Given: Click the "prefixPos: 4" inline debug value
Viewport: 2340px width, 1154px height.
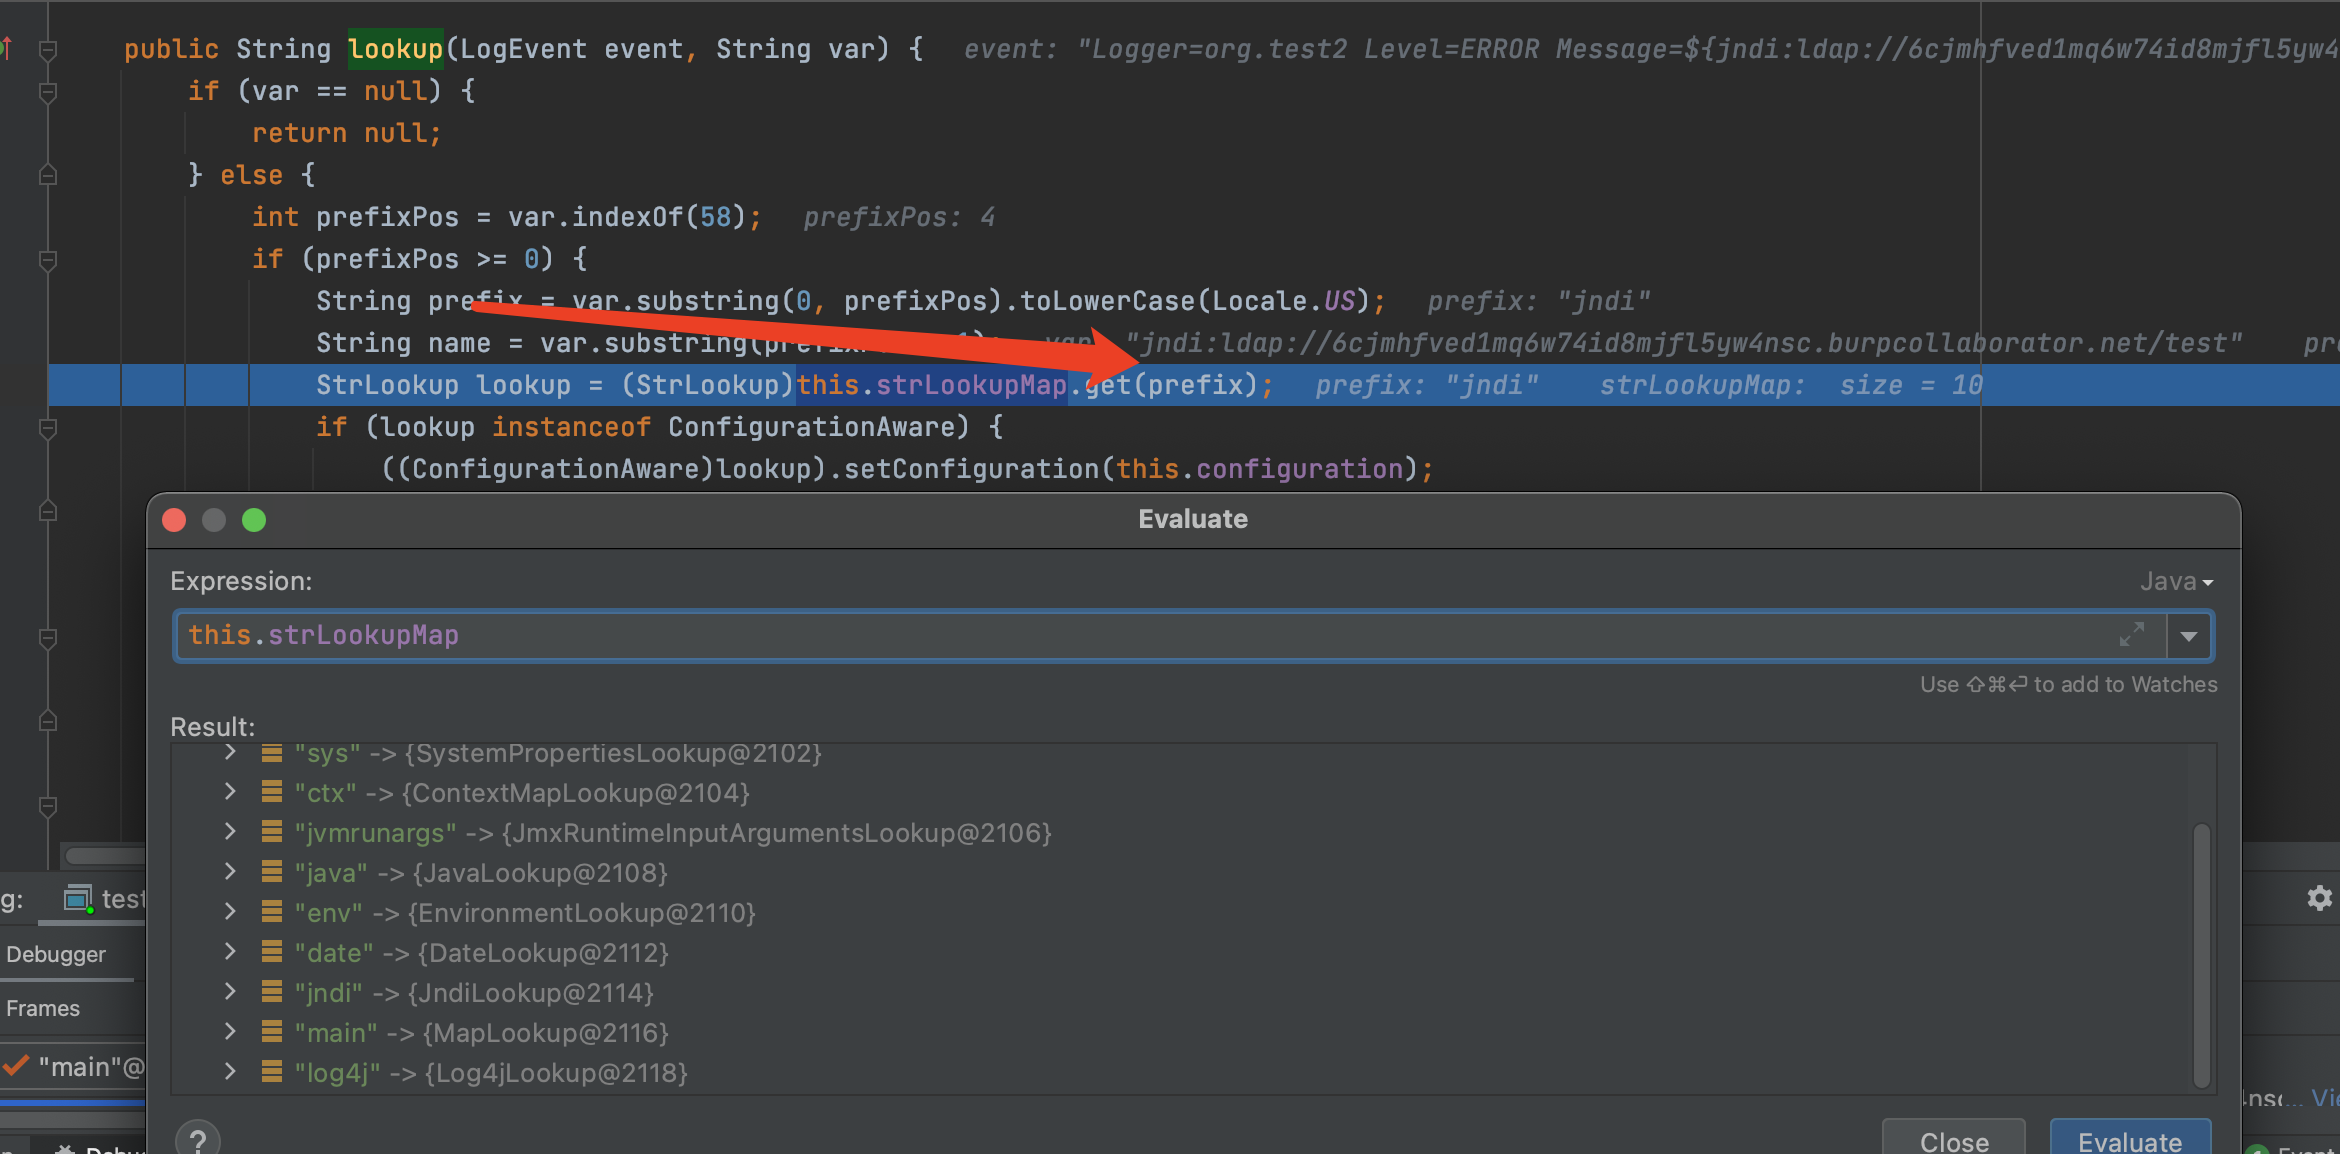Looking at the screenshot, I should click(899, 217).
